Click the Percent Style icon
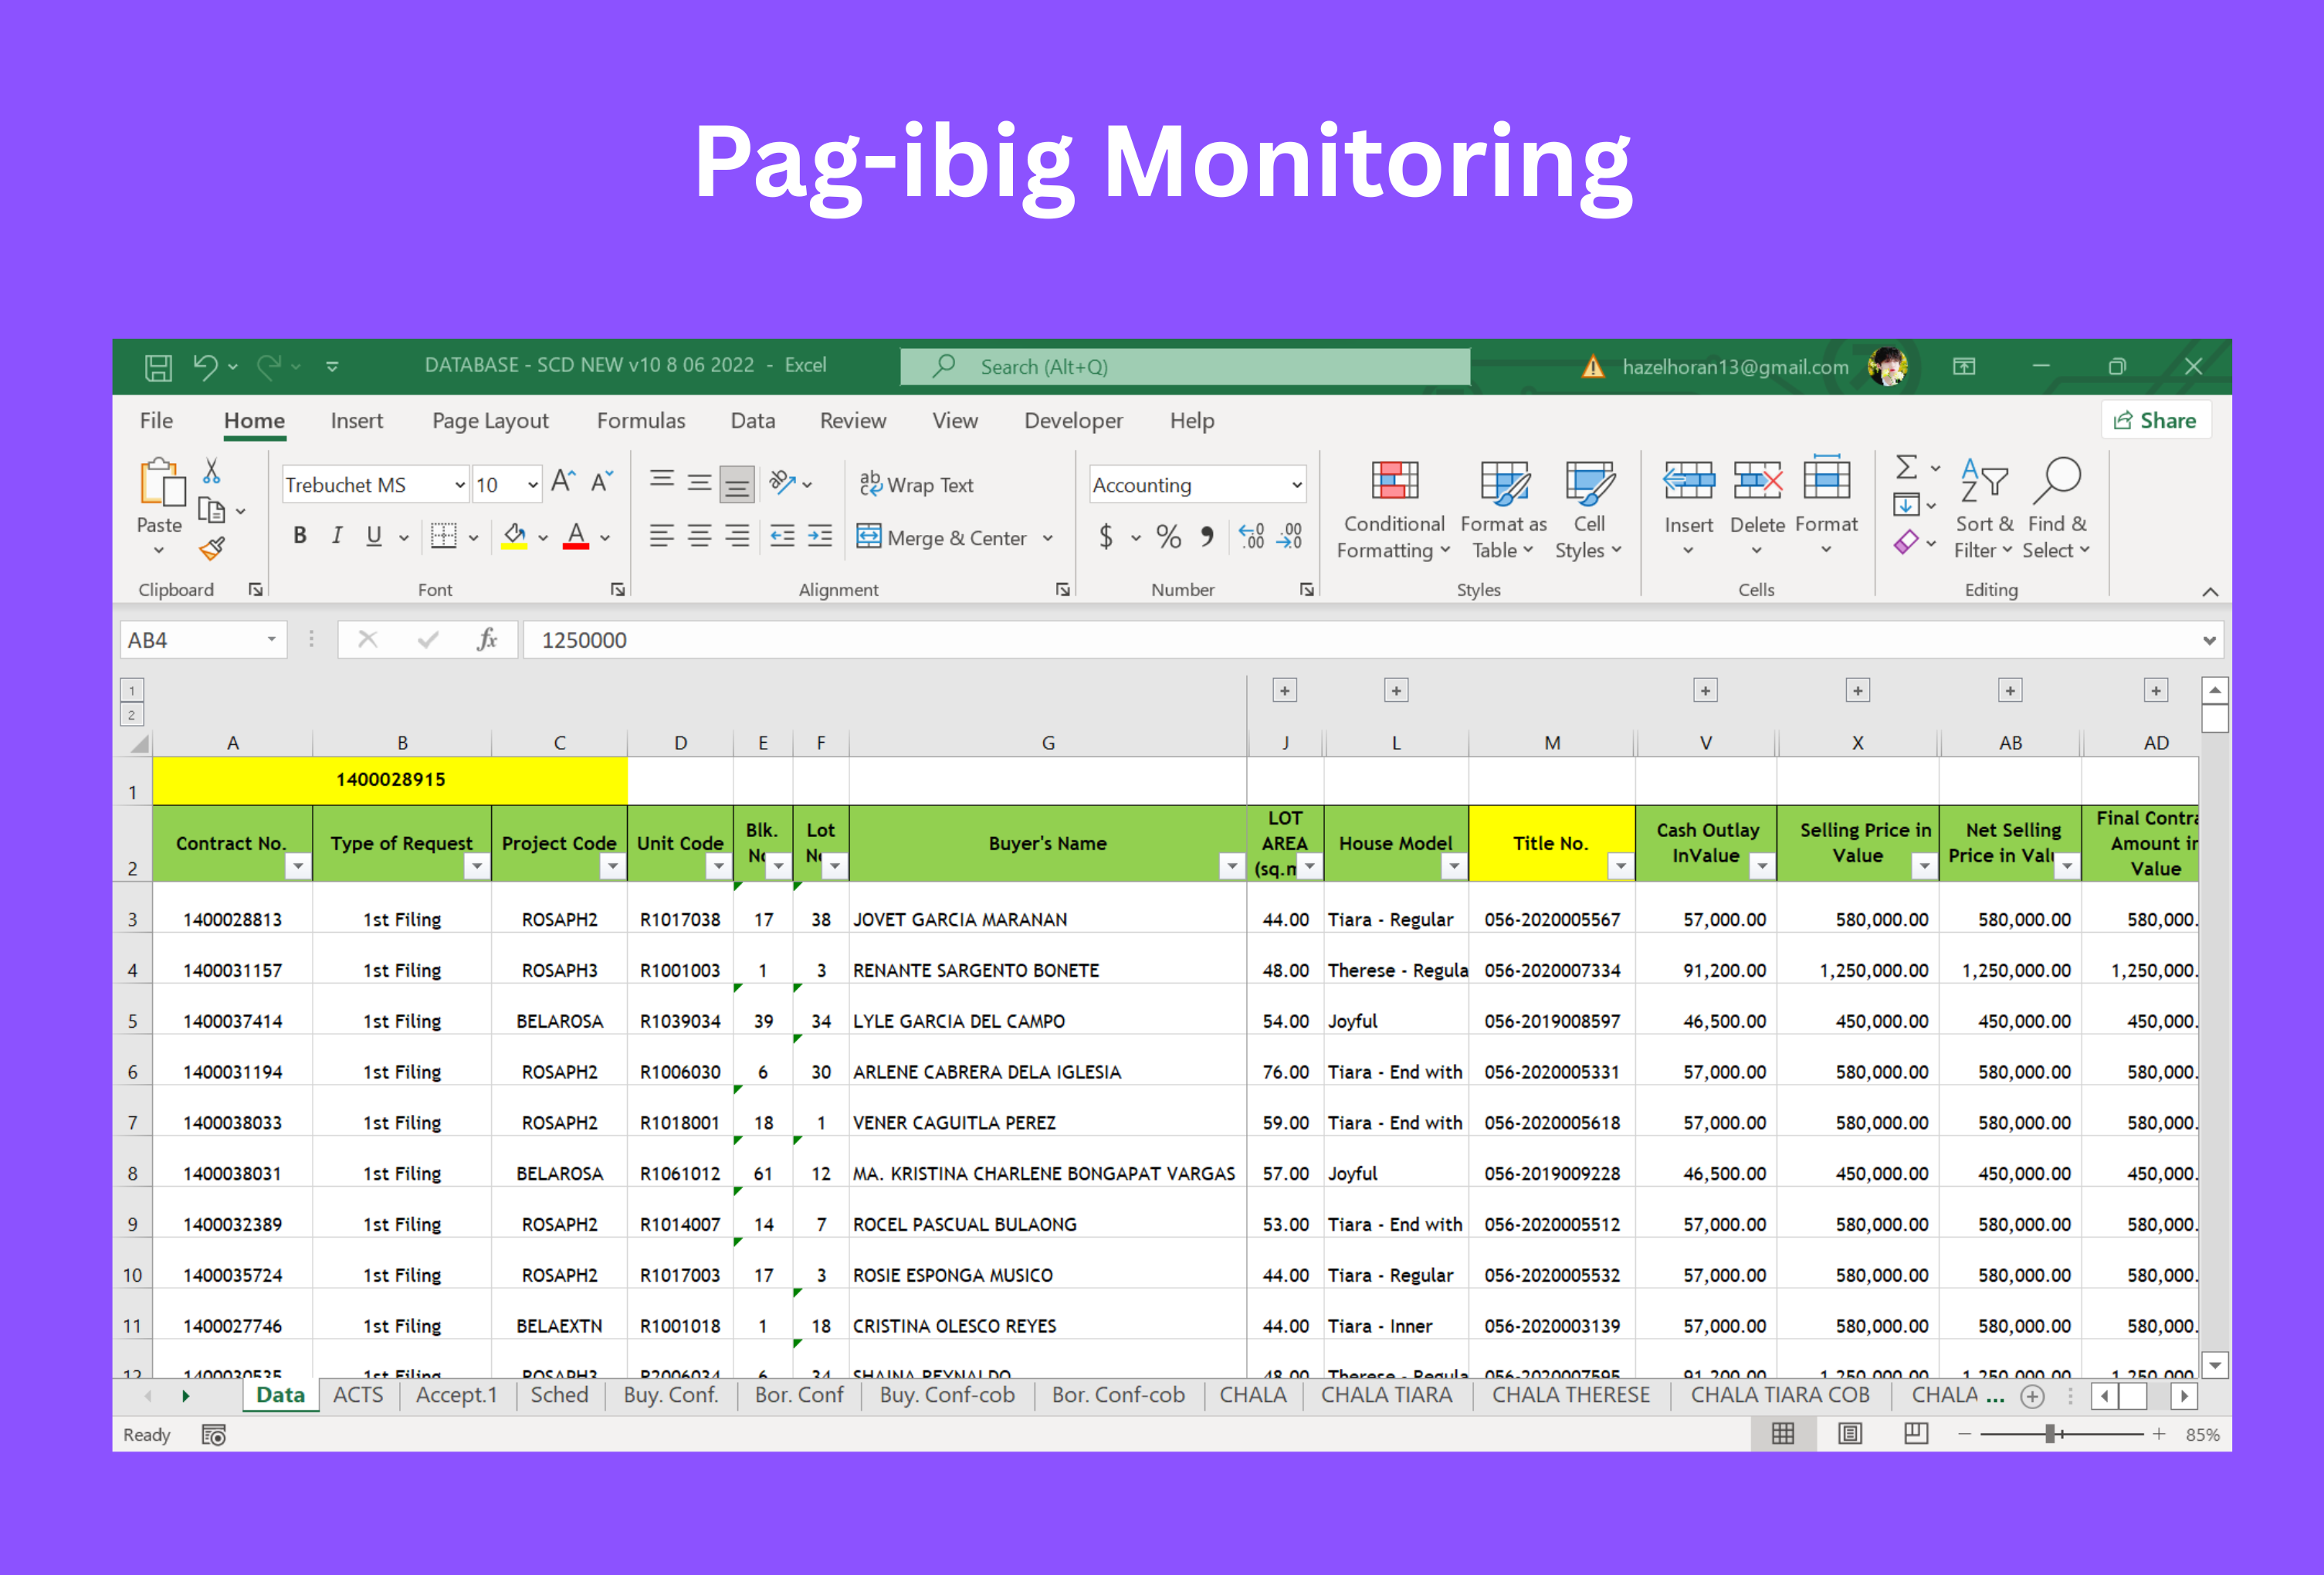This screenshot has width=2324, height=1575. click(1168, 537)
